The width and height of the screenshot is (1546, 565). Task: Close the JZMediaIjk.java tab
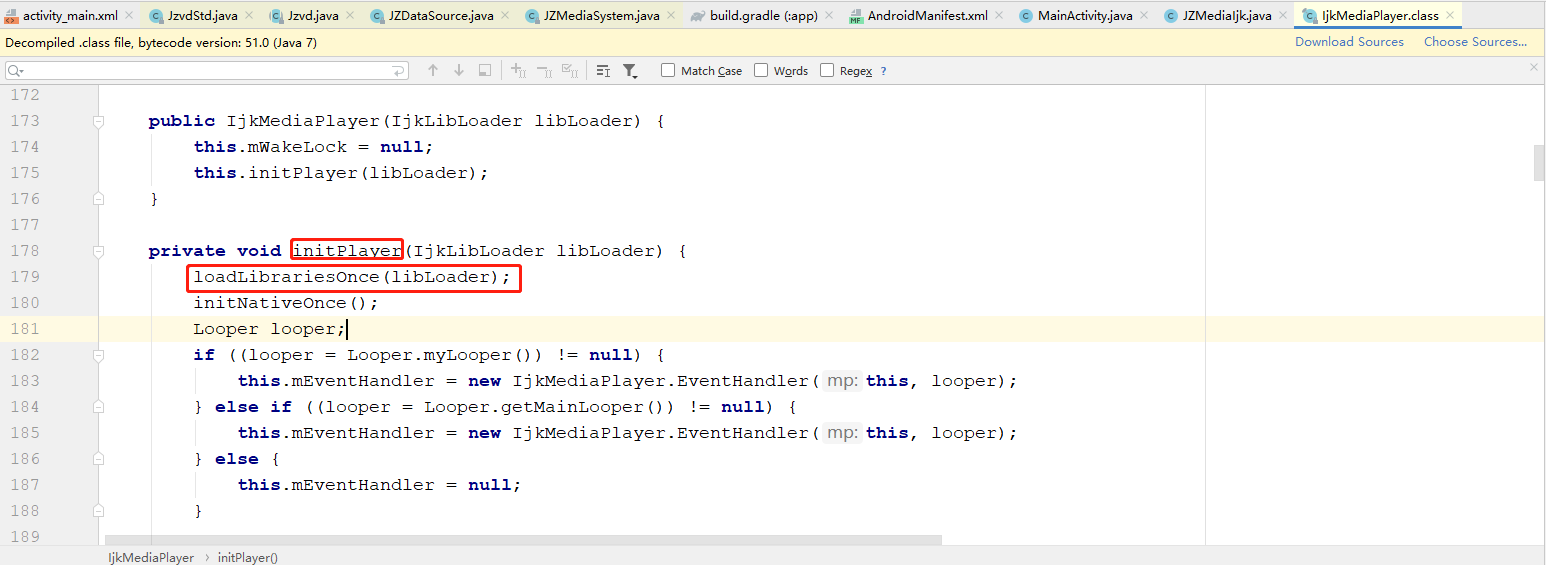1283,16
